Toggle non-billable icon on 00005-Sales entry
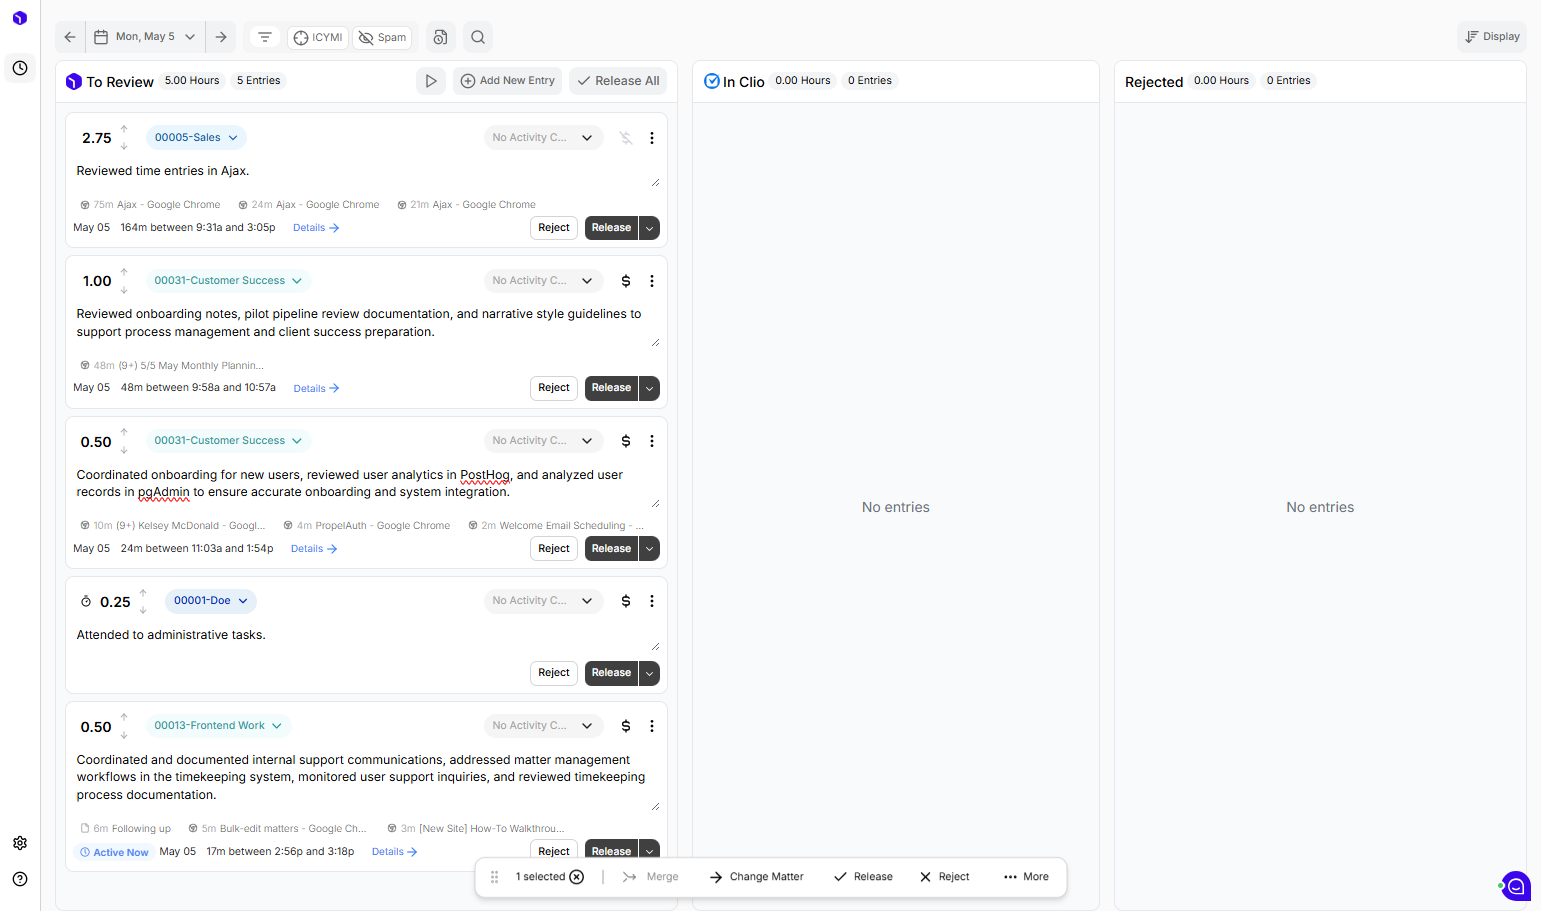 pos(626,138)
